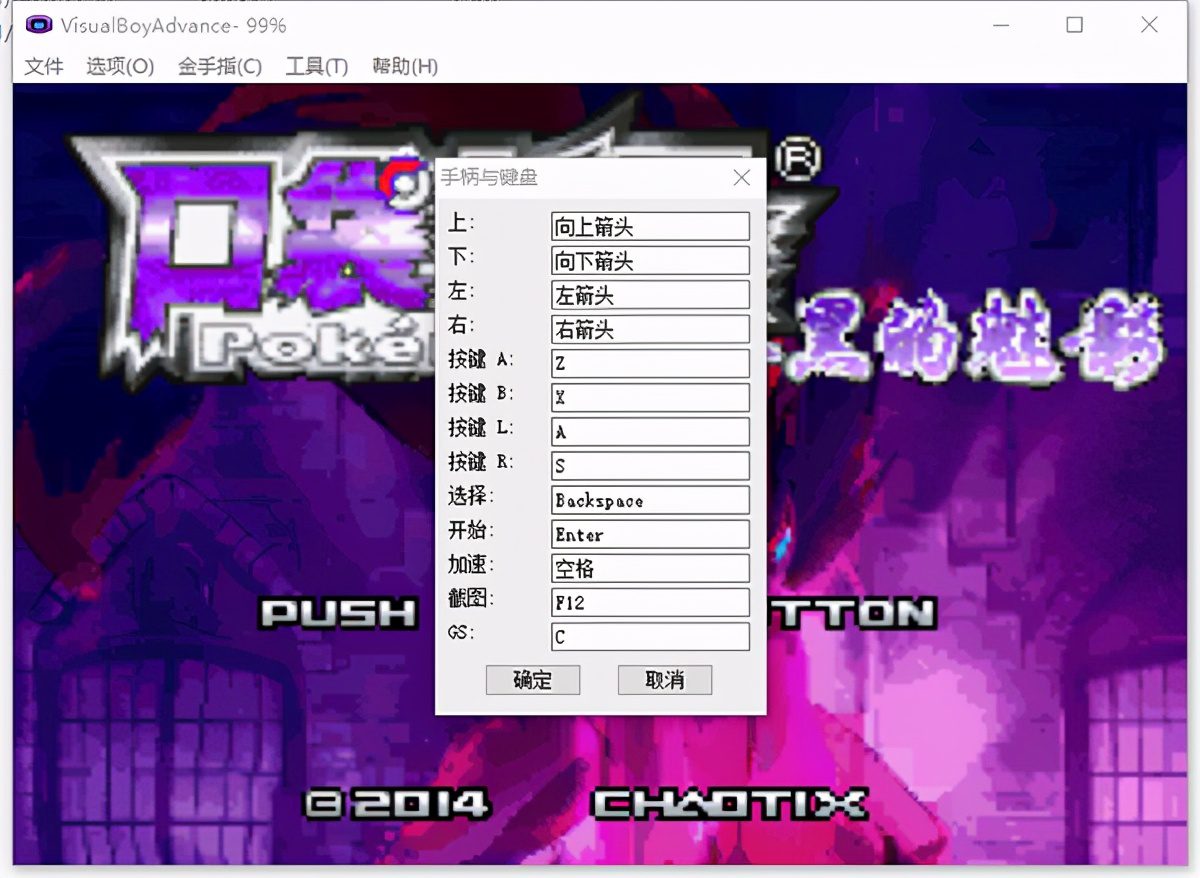Click the 确定 button
Image resolution: width=1200 pixels, height=878 pixels.
point(533,680)
